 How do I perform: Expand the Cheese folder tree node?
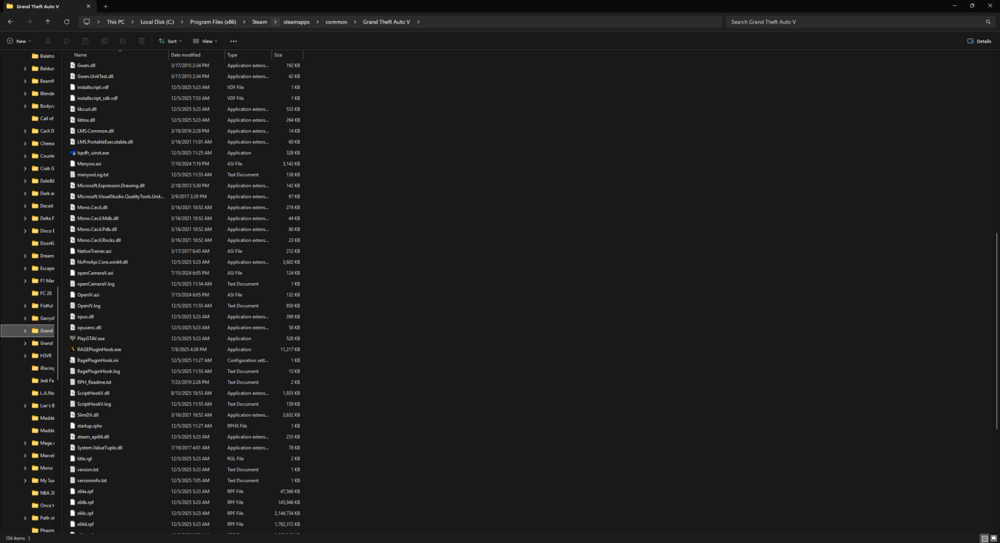point(25,144)
